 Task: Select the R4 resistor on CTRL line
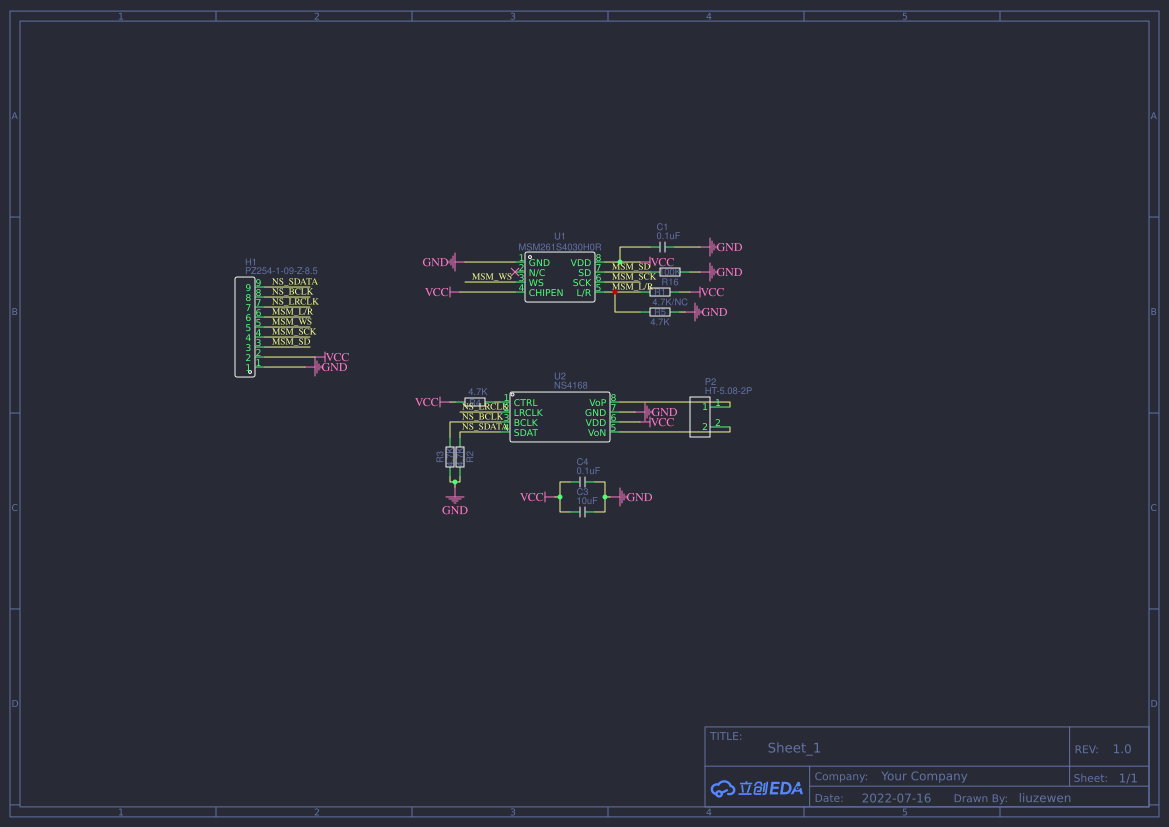[x=475, y=402]
